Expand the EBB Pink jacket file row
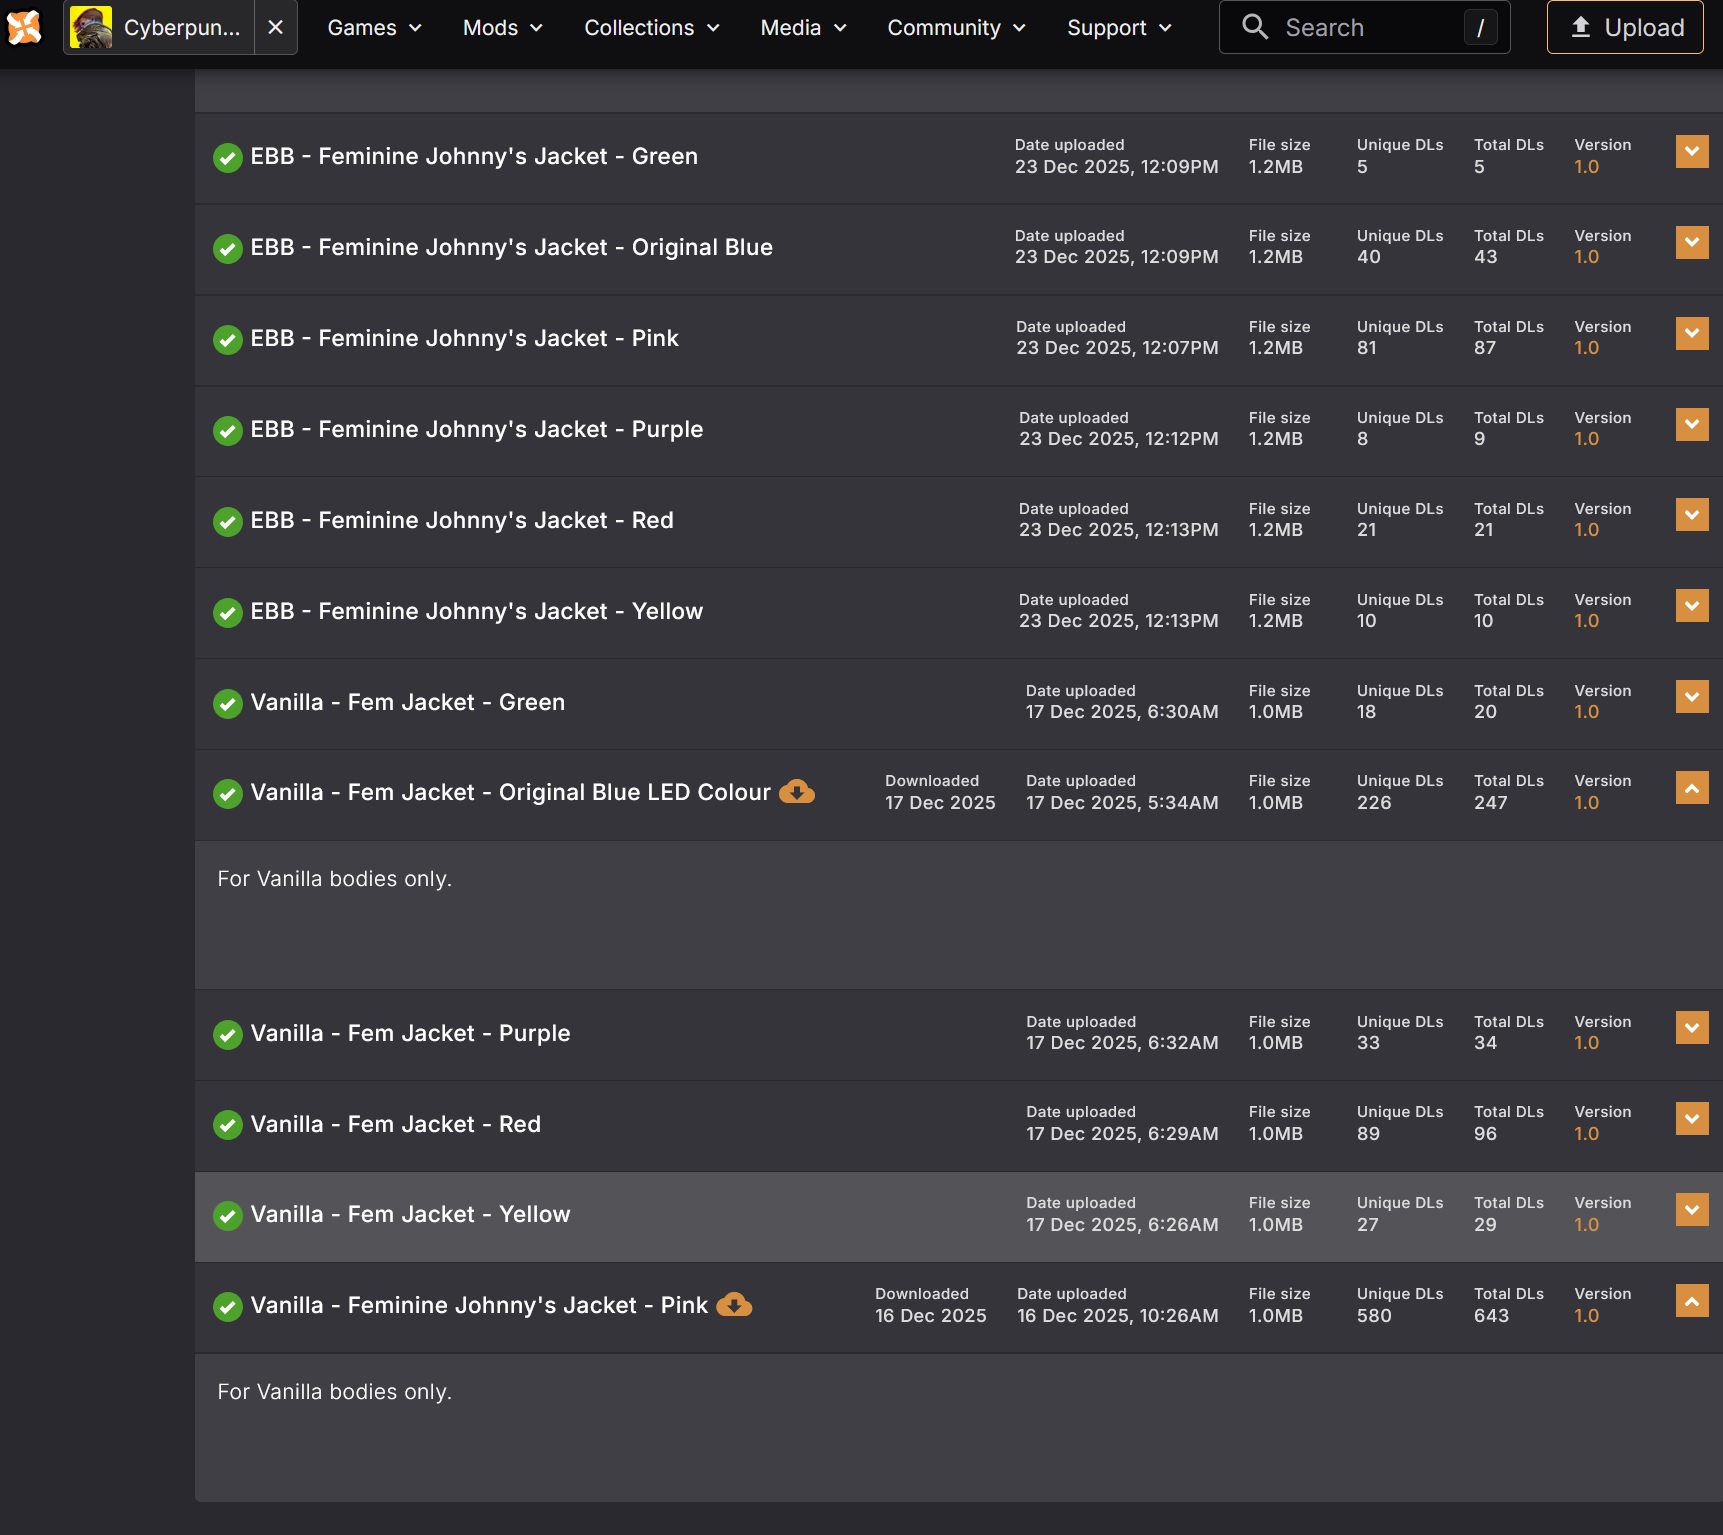 (1692, 334)
